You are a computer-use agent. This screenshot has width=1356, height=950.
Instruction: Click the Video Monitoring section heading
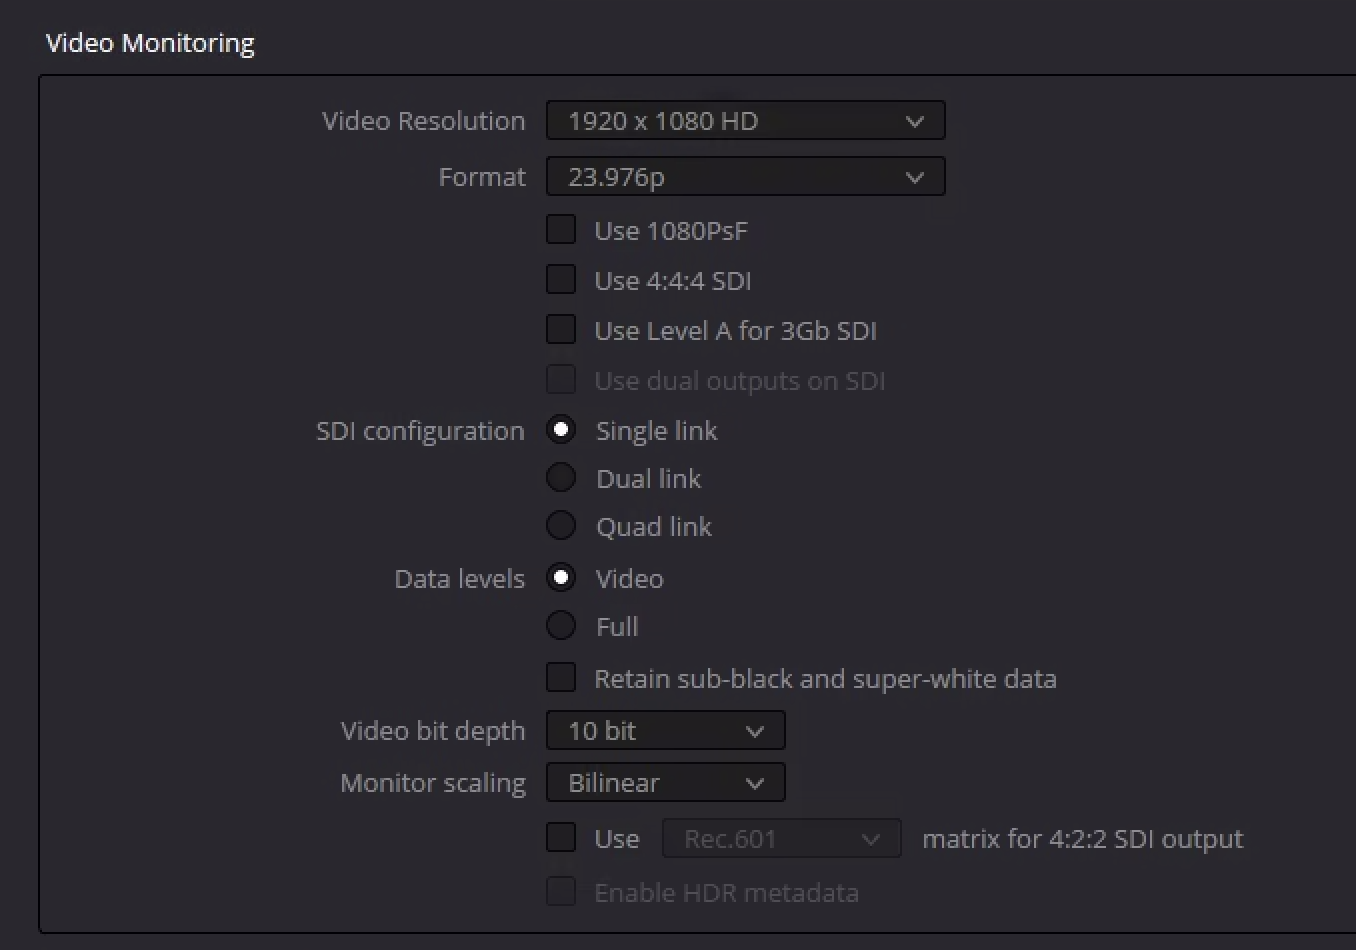[x=150, y=43]
